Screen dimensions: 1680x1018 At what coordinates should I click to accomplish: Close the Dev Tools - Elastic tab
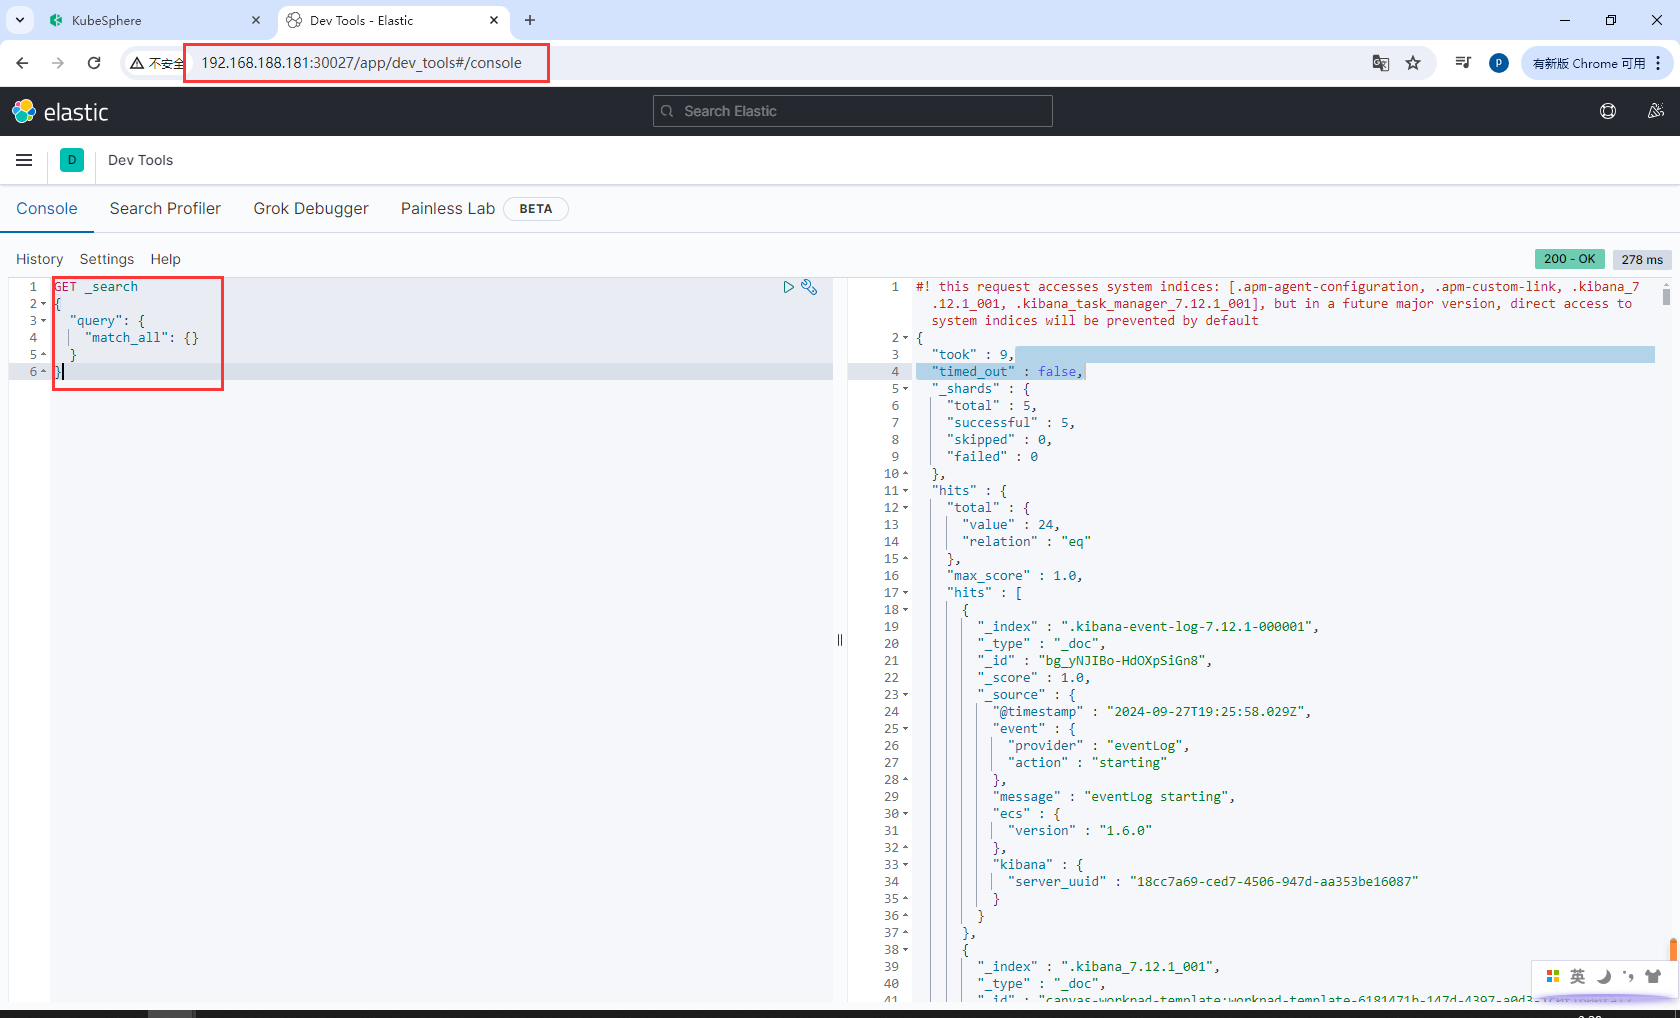(x=494, y=20)
